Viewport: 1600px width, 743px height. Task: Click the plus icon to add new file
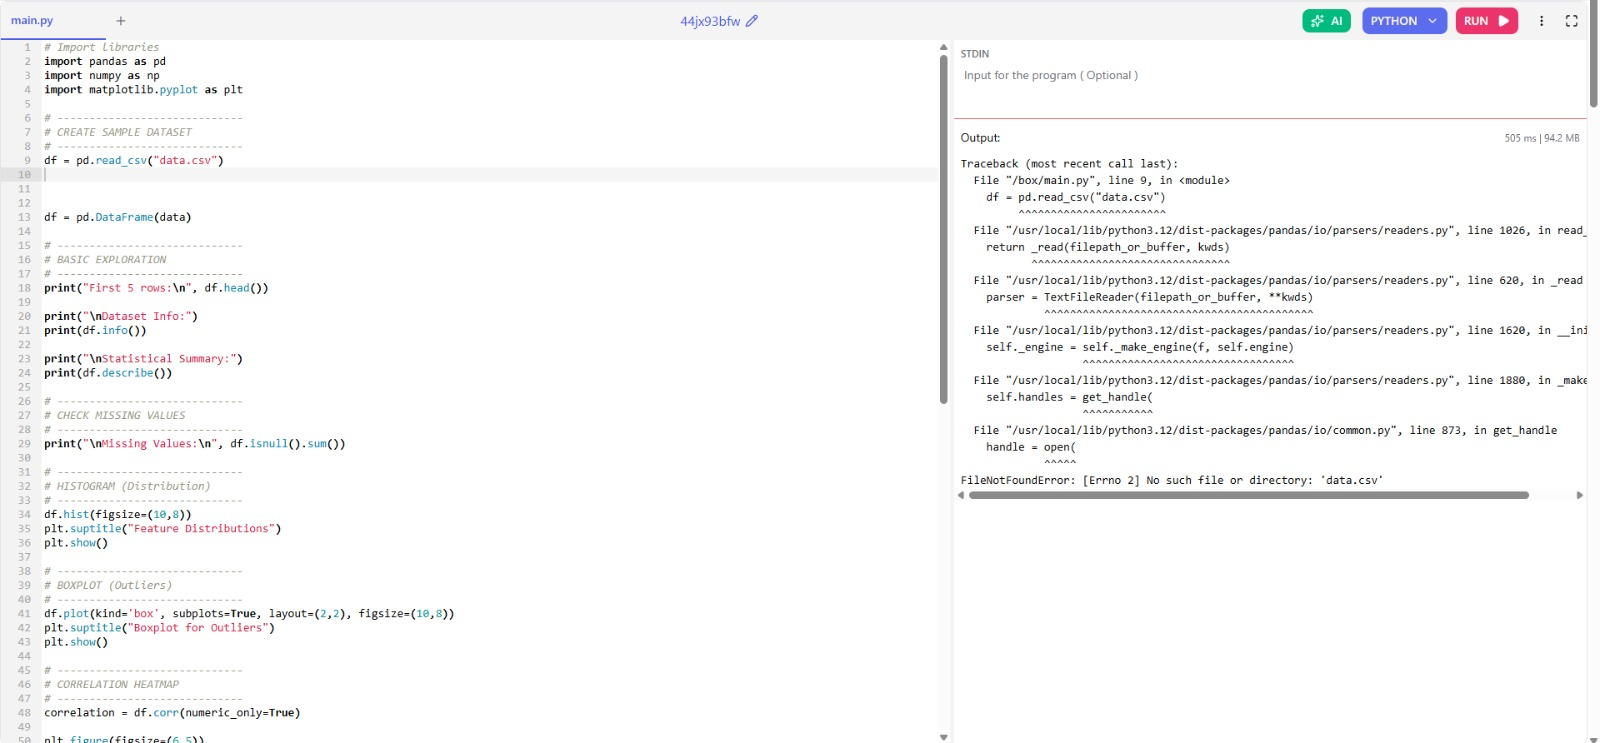121,21
